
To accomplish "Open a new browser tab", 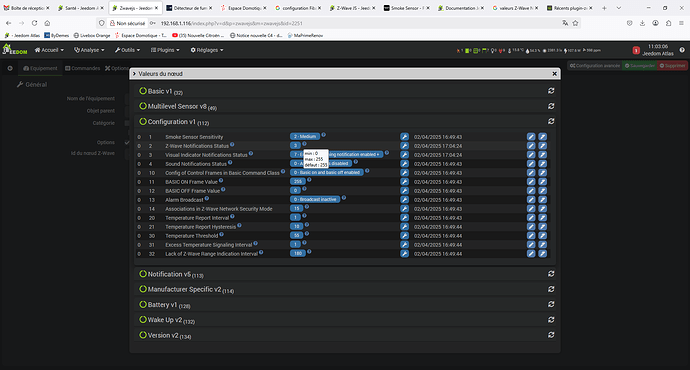I will click(604, 8).
